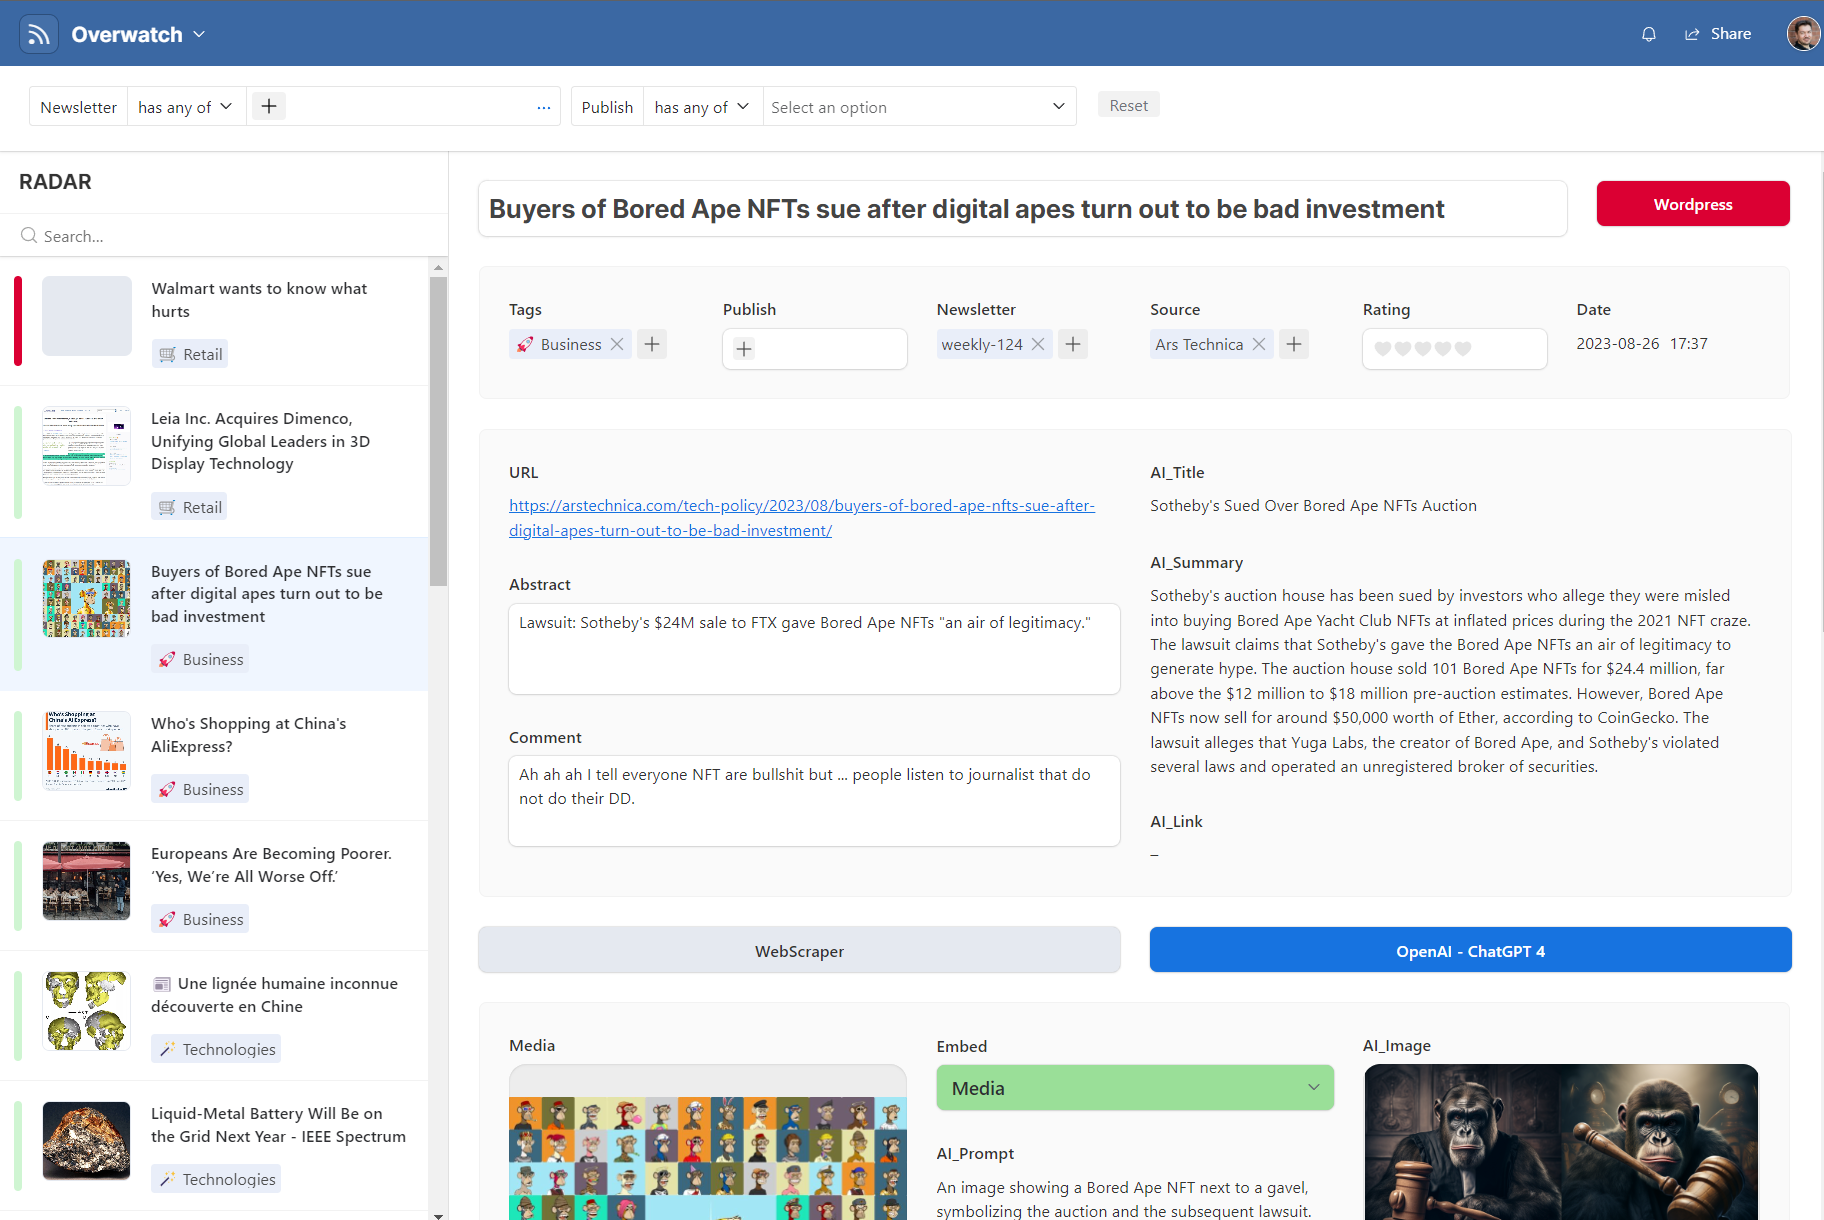
Task: Add a new tag with plus icon
Action: point(652,344)
